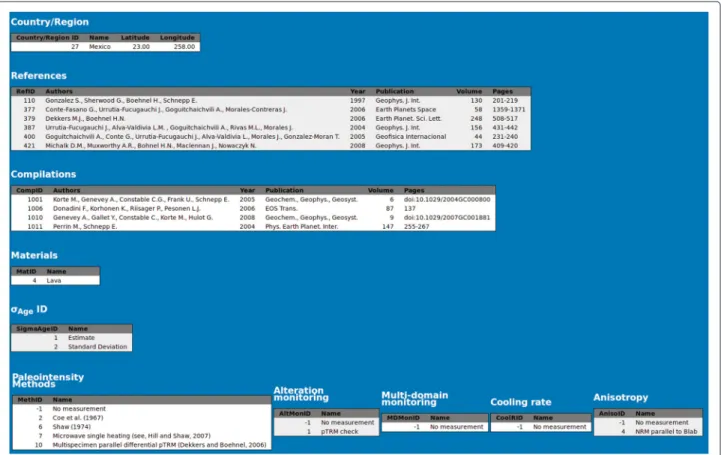Select NRM parallel to Blab row
The image size is (721, 455).
coord(648,432)
